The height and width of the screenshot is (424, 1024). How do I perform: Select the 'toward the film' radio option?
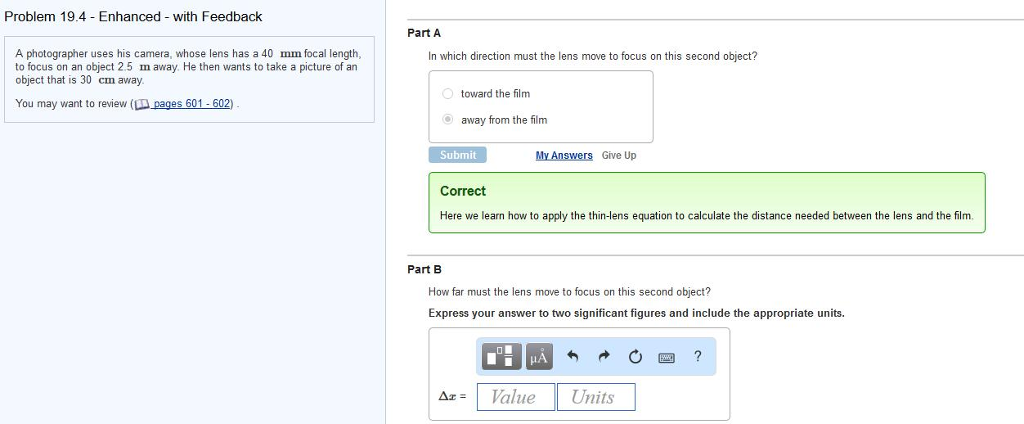point(447,93)
